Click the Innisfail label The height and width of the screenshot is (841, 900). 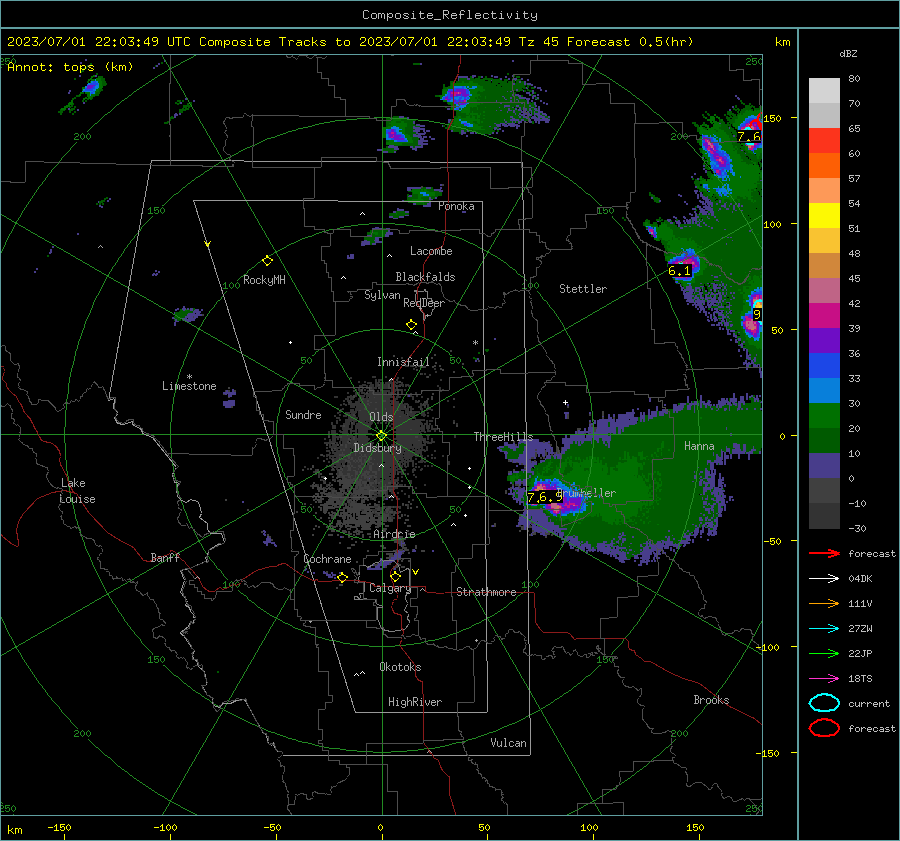(x=403, y=362)
